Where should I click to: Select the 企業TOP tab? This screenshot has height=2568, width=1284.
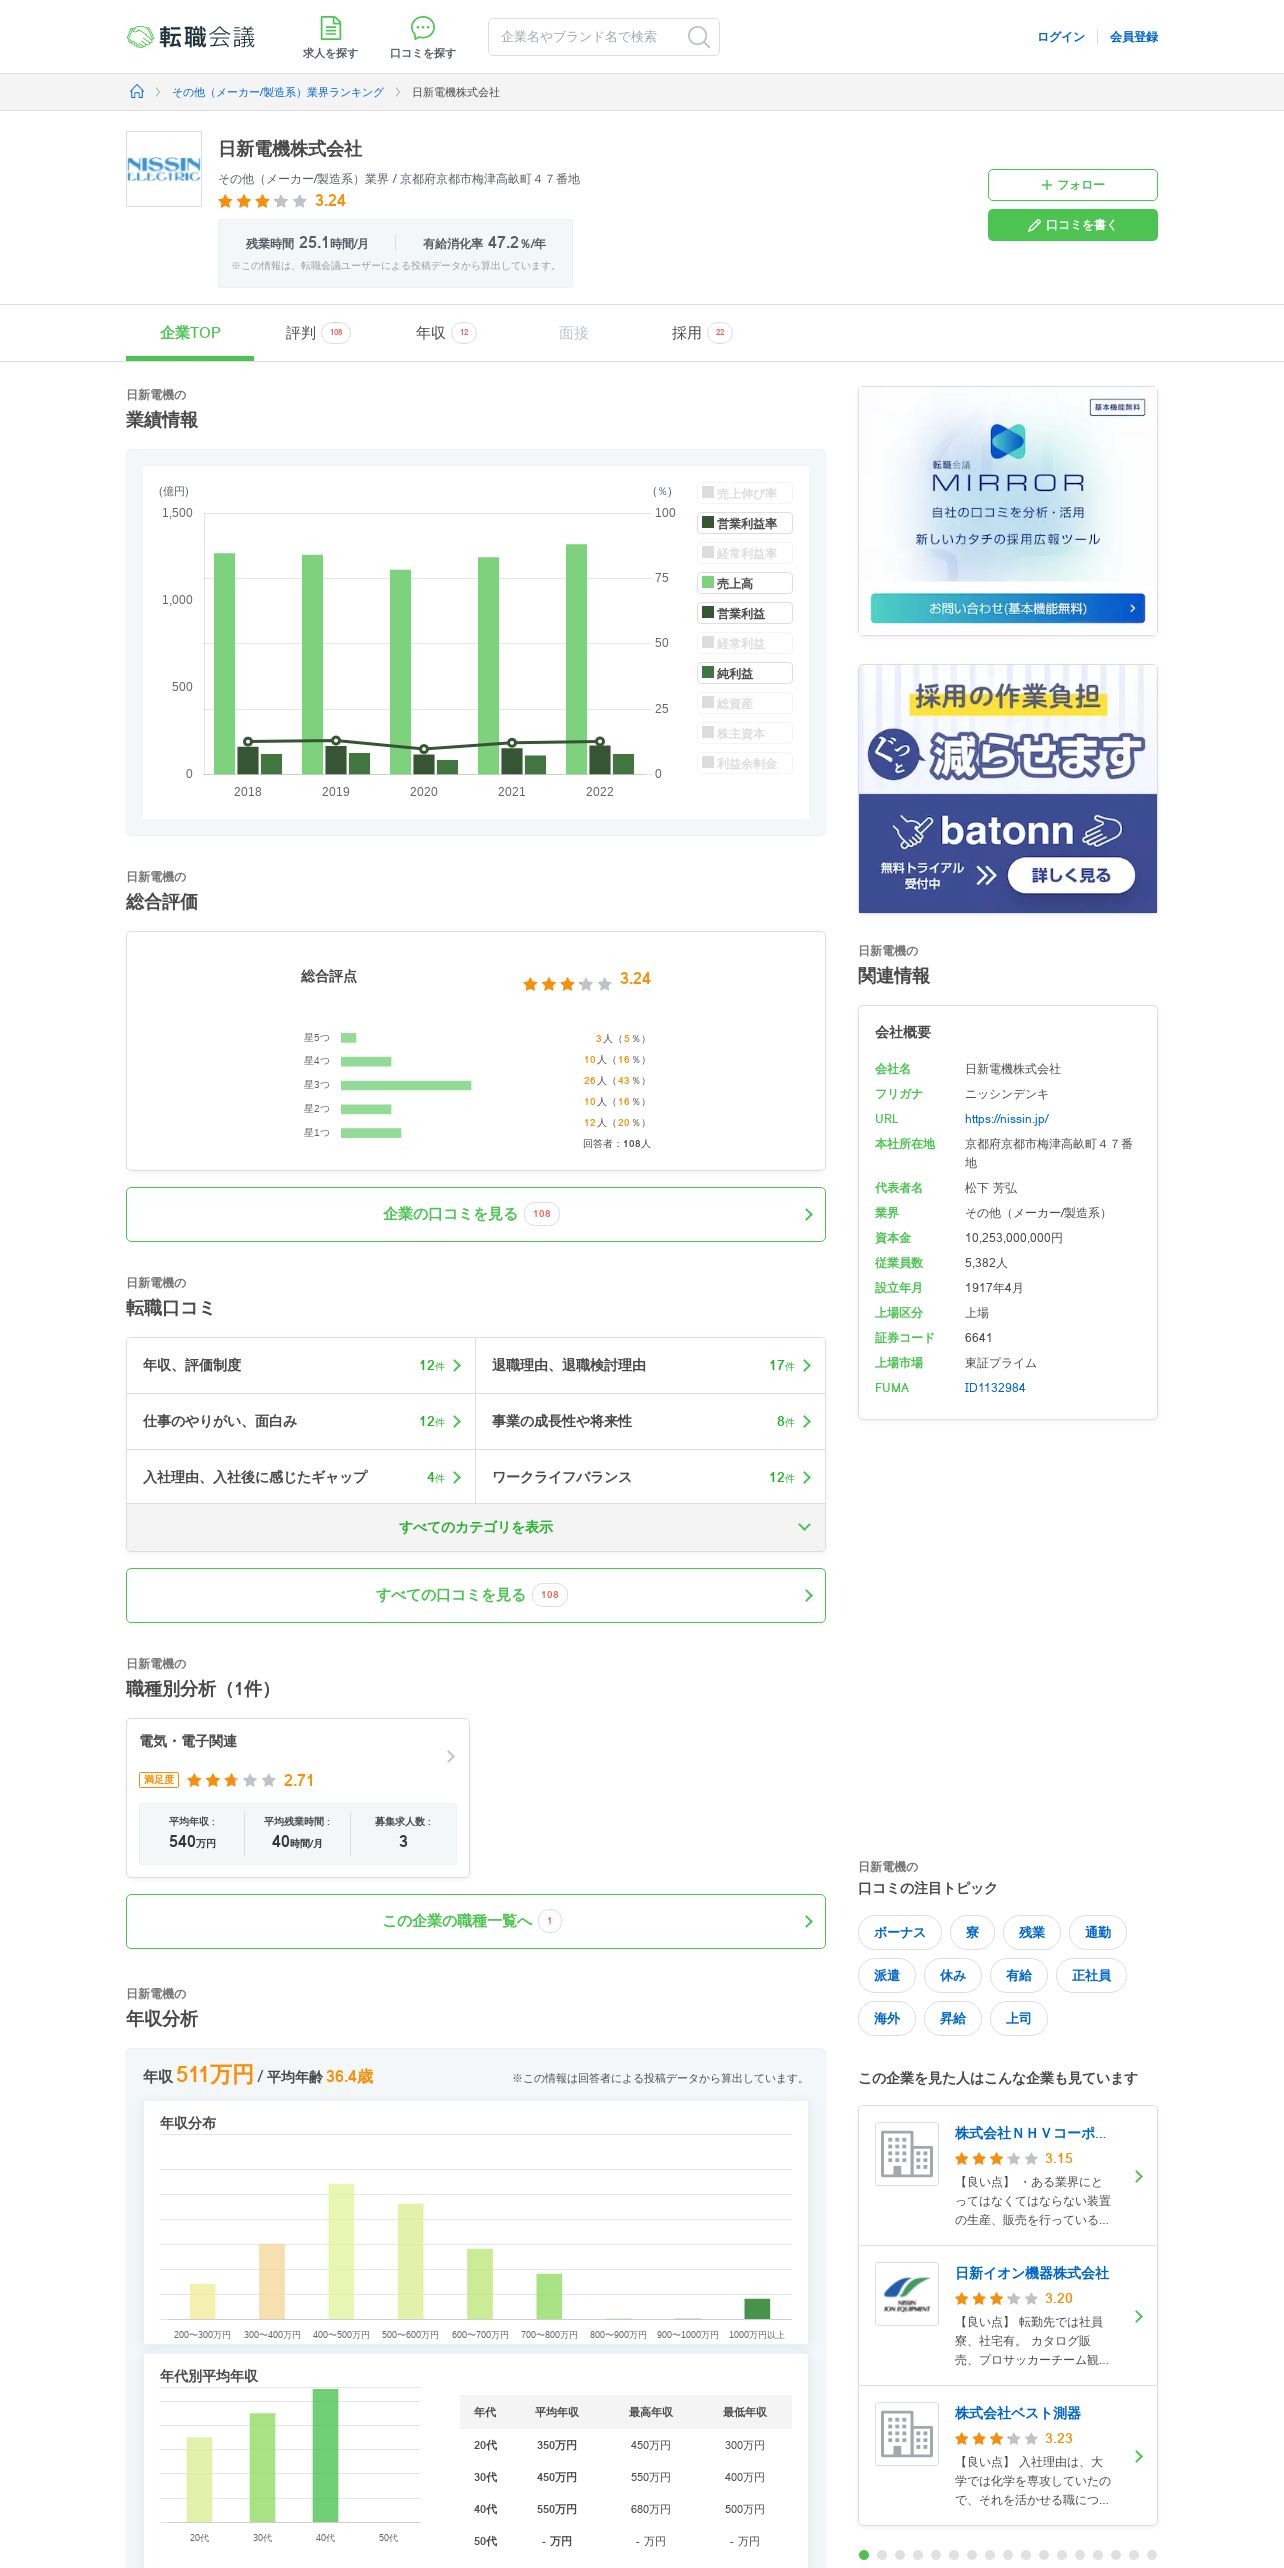[x=190, y=333]
